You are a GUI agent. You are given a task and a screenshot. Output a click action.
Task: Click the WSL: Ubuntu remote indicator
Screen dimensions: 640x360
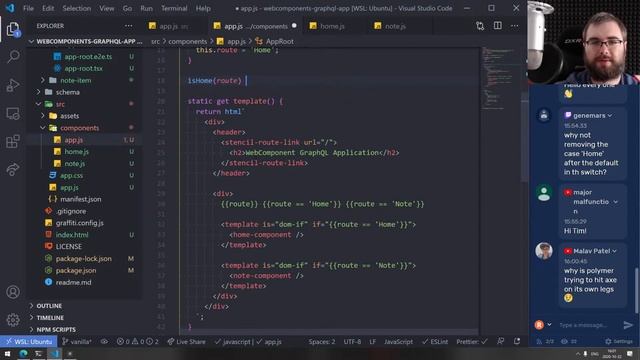(x=29, y=342)
